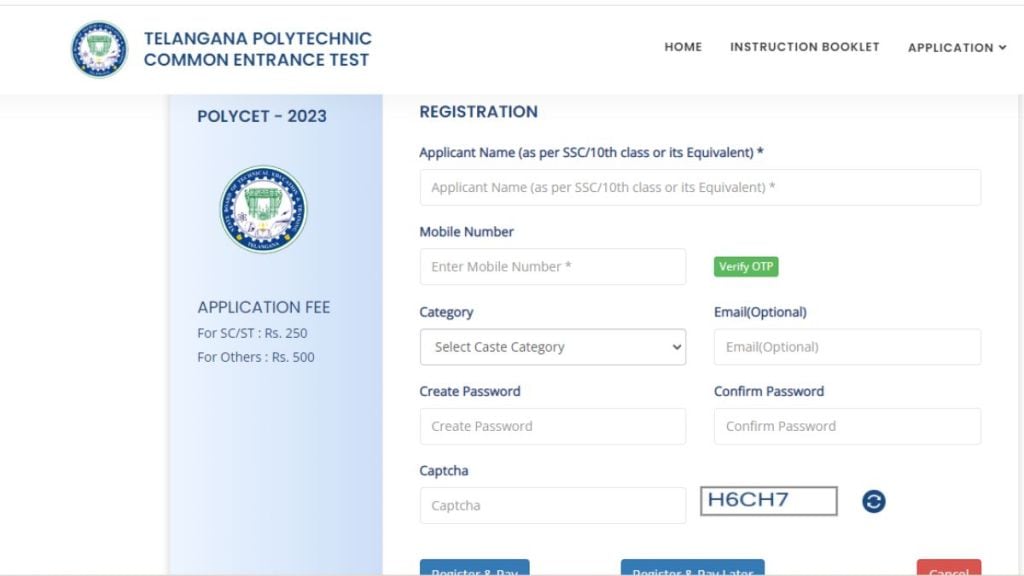Click the POLYCET - 2023 sidebar heading

pos(262,116)
